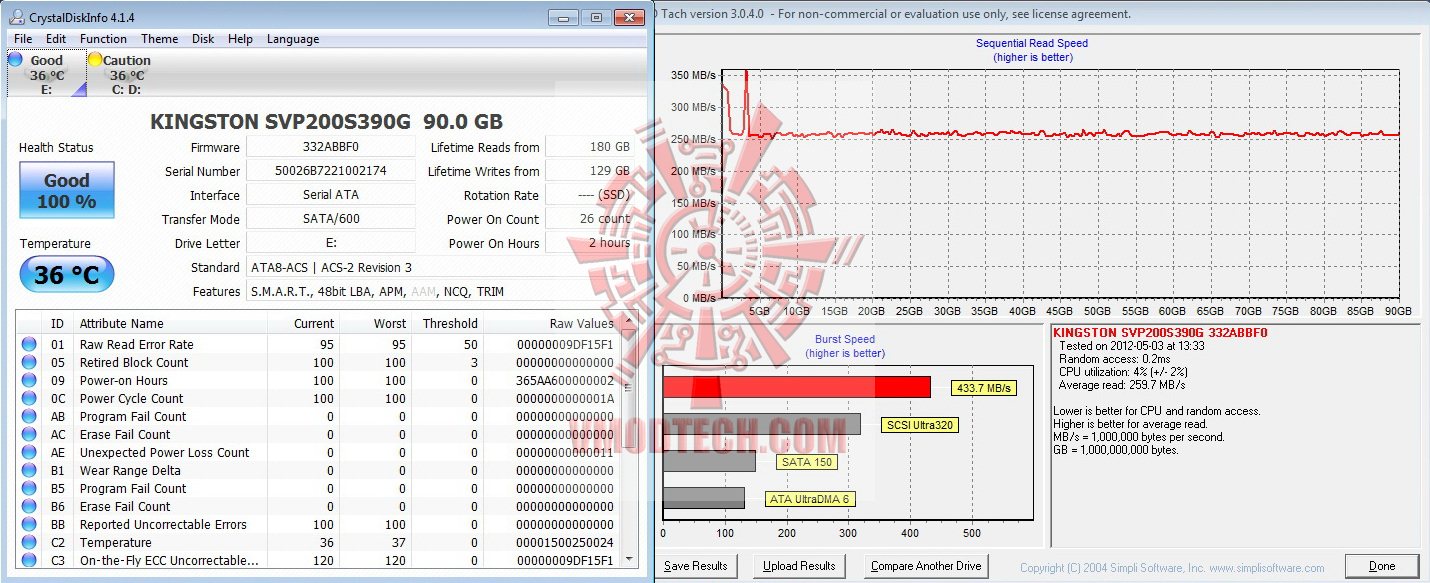Open the Help menu
1430x583 pixels.
pyautogui.click(x=240, y=39)
